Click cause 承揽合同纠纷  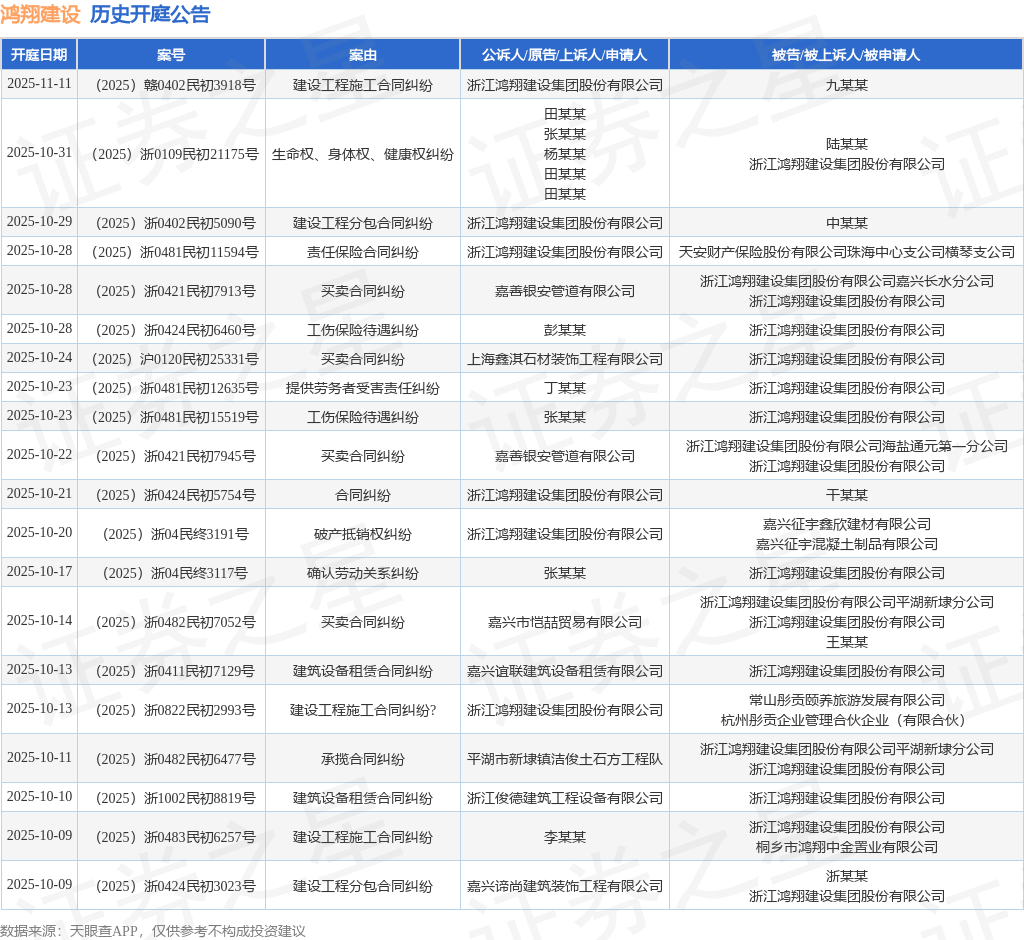pyautogui.click(x=362, y=759)
